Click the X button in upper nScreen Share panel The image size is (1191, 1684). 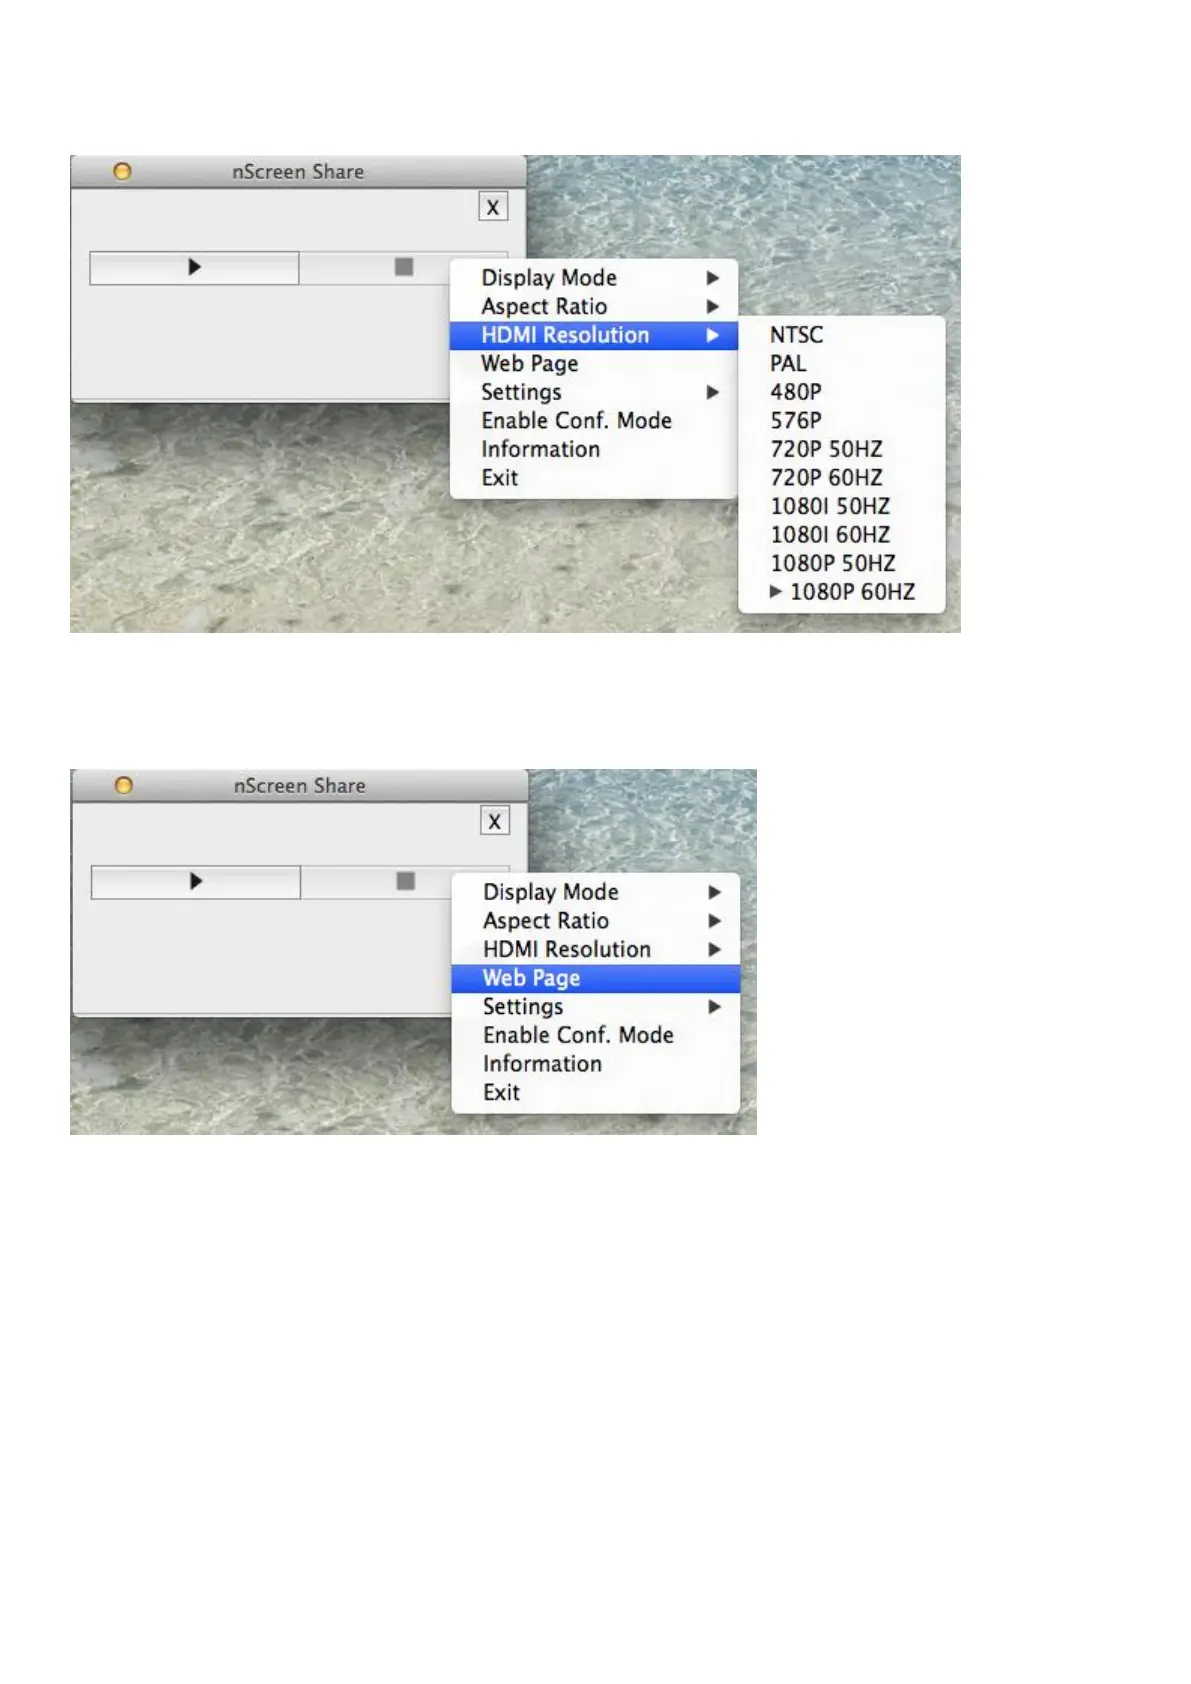[492, 207]
